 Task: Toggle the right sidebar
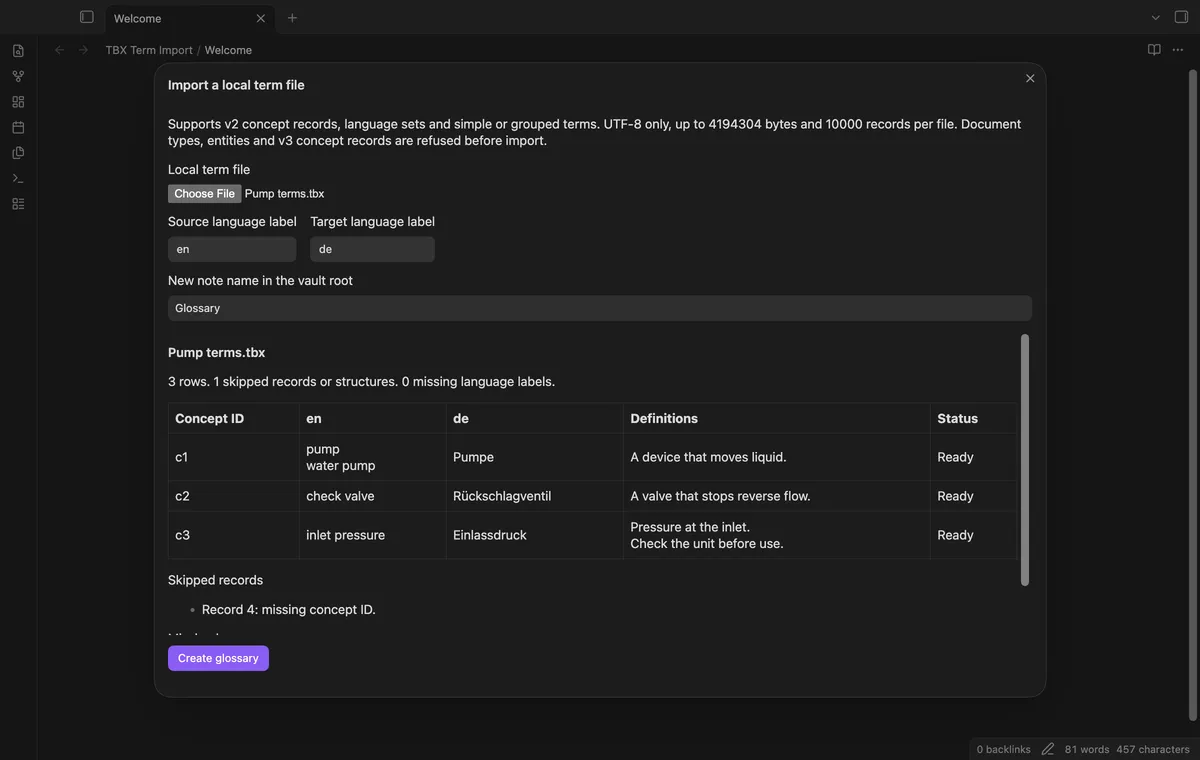[1181, 18]
